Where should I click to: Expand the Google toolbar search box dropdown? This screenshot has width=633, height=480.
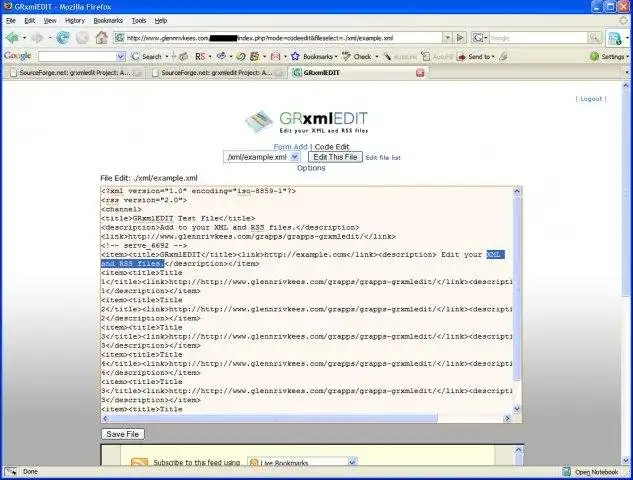click(x=120, y=57)
